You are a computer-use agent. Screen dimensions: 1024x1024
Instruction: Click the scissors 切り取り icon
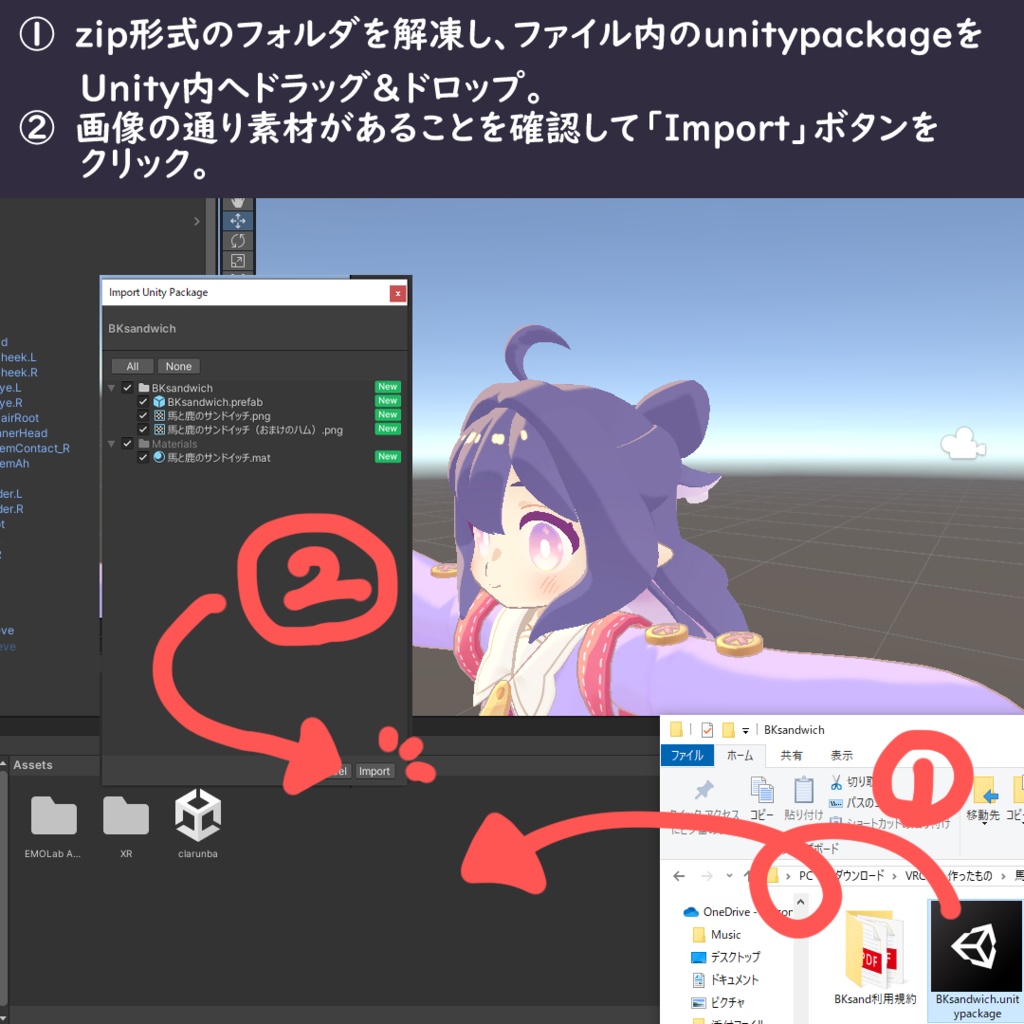tap(837, 782)
